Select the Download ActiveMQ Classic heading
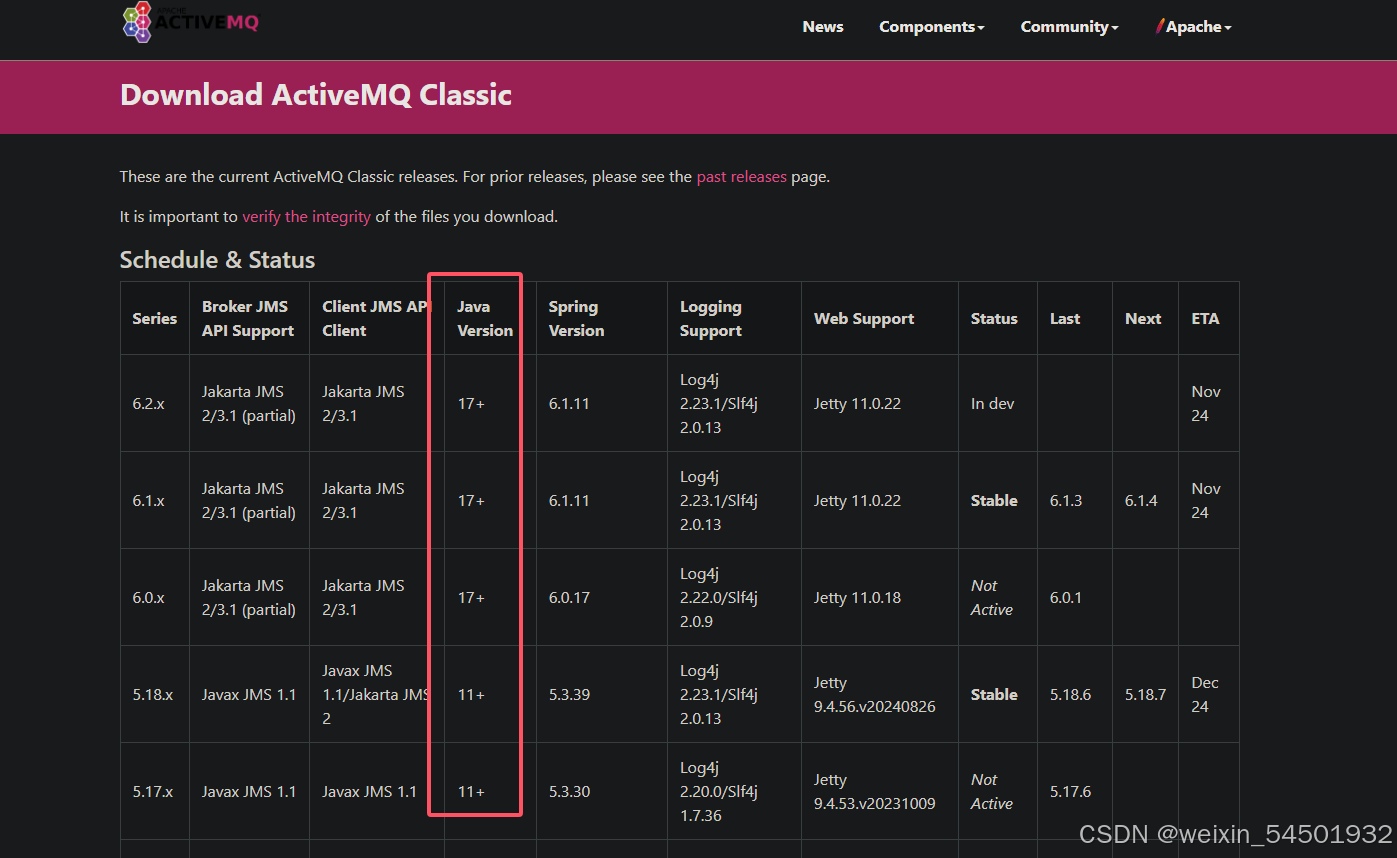This screenshot has width=1397, height=858. click(x=315, y=95)
